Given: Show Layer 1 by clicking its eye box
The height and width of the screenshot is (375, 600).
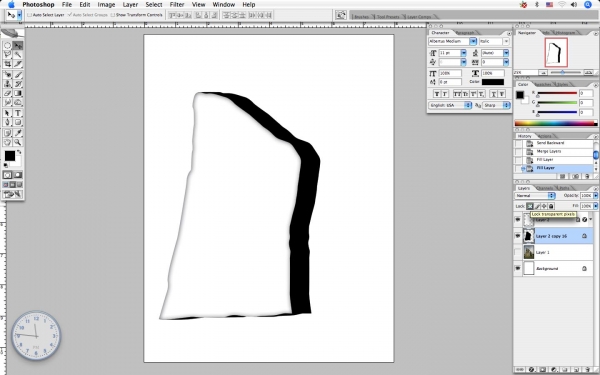Looking at the screenshot, I should coord(518,252).
